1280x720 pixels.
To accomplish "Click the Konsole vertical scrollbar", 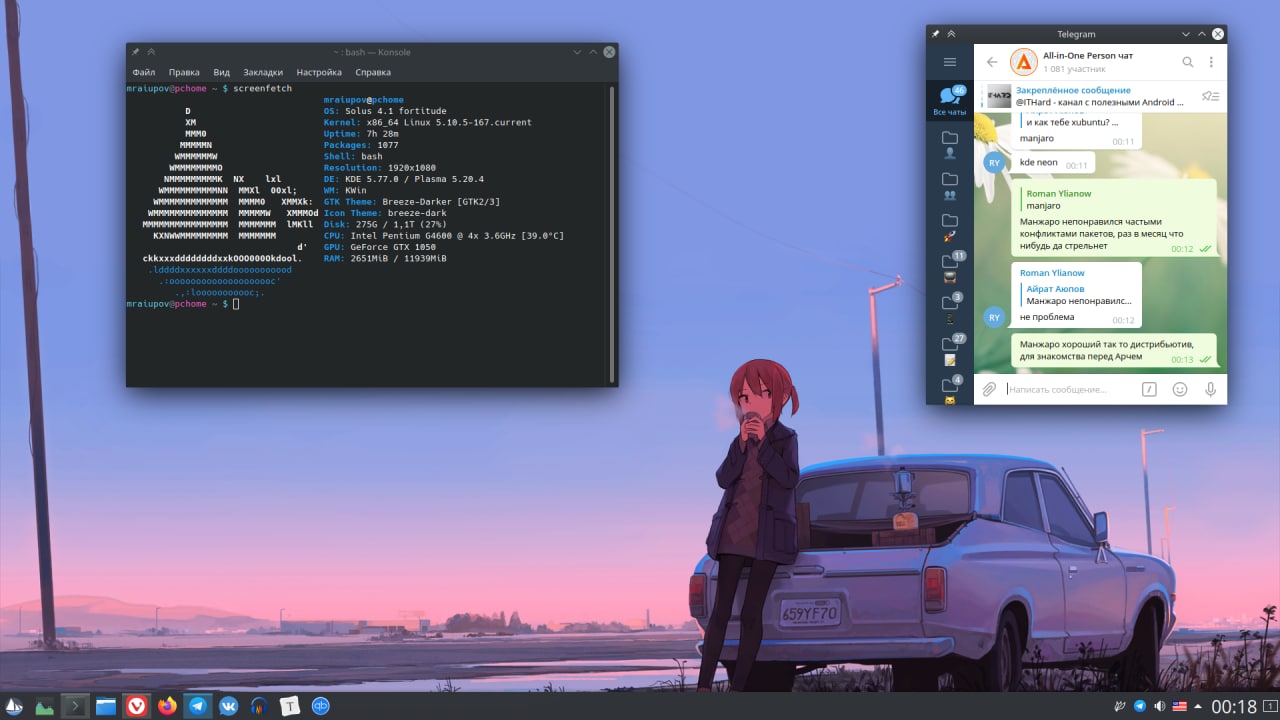I will [612, 234].
